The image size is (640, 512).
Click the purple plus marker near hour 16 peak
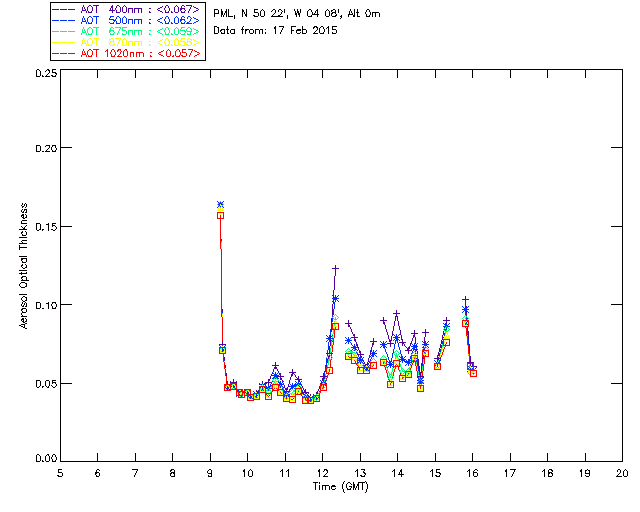coord(465,300)
